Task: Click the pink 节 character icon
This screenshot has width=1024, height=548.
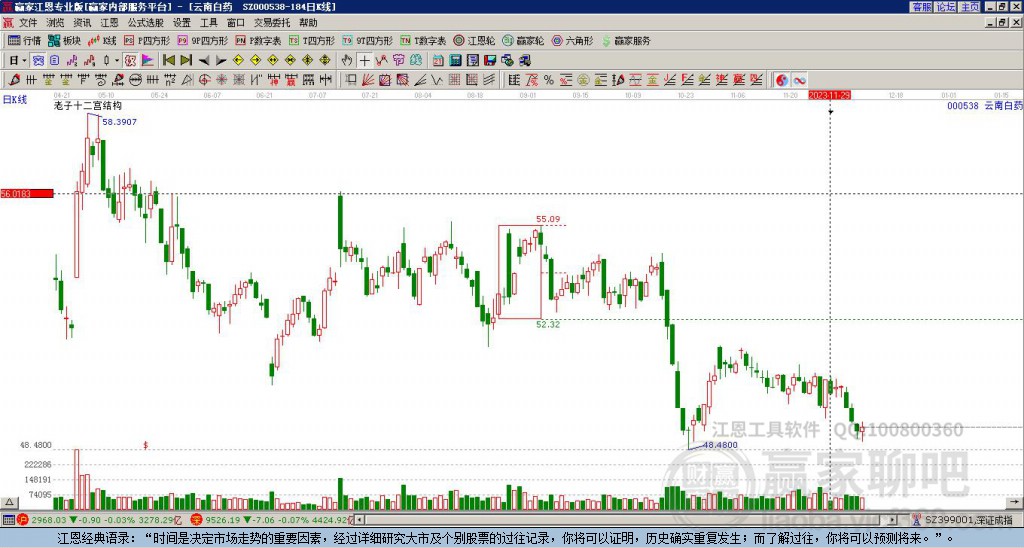Action: [399, 60]
